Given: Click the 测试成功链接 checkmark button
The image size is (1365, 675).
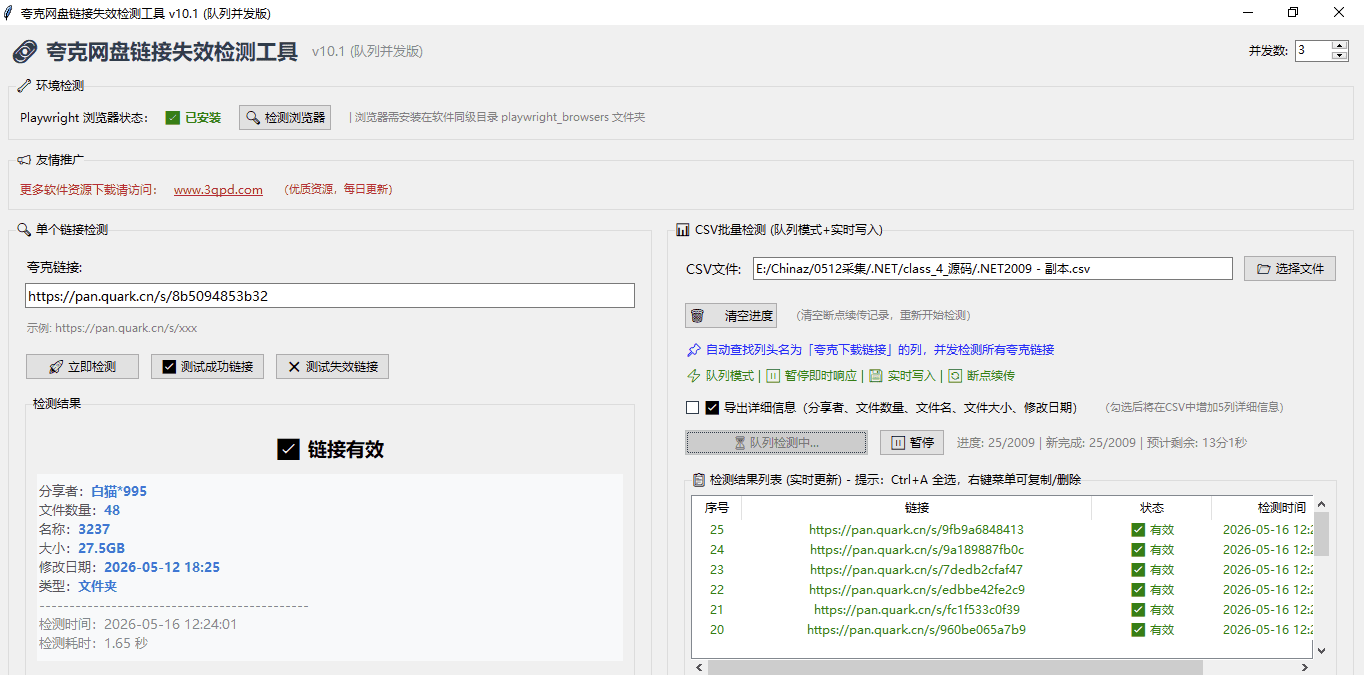Looking at the screenshot, I should coord(208,367).
